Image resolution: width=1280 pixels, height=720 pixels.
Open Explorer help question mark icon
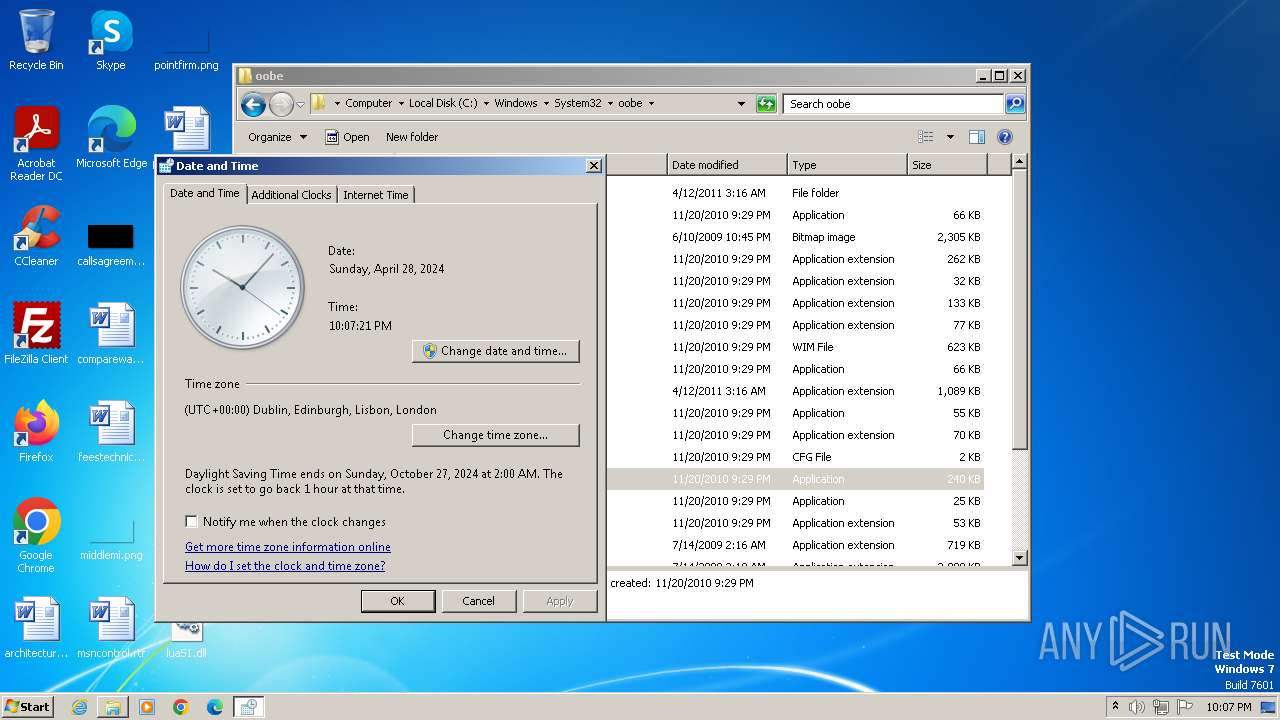[1005, 137]
